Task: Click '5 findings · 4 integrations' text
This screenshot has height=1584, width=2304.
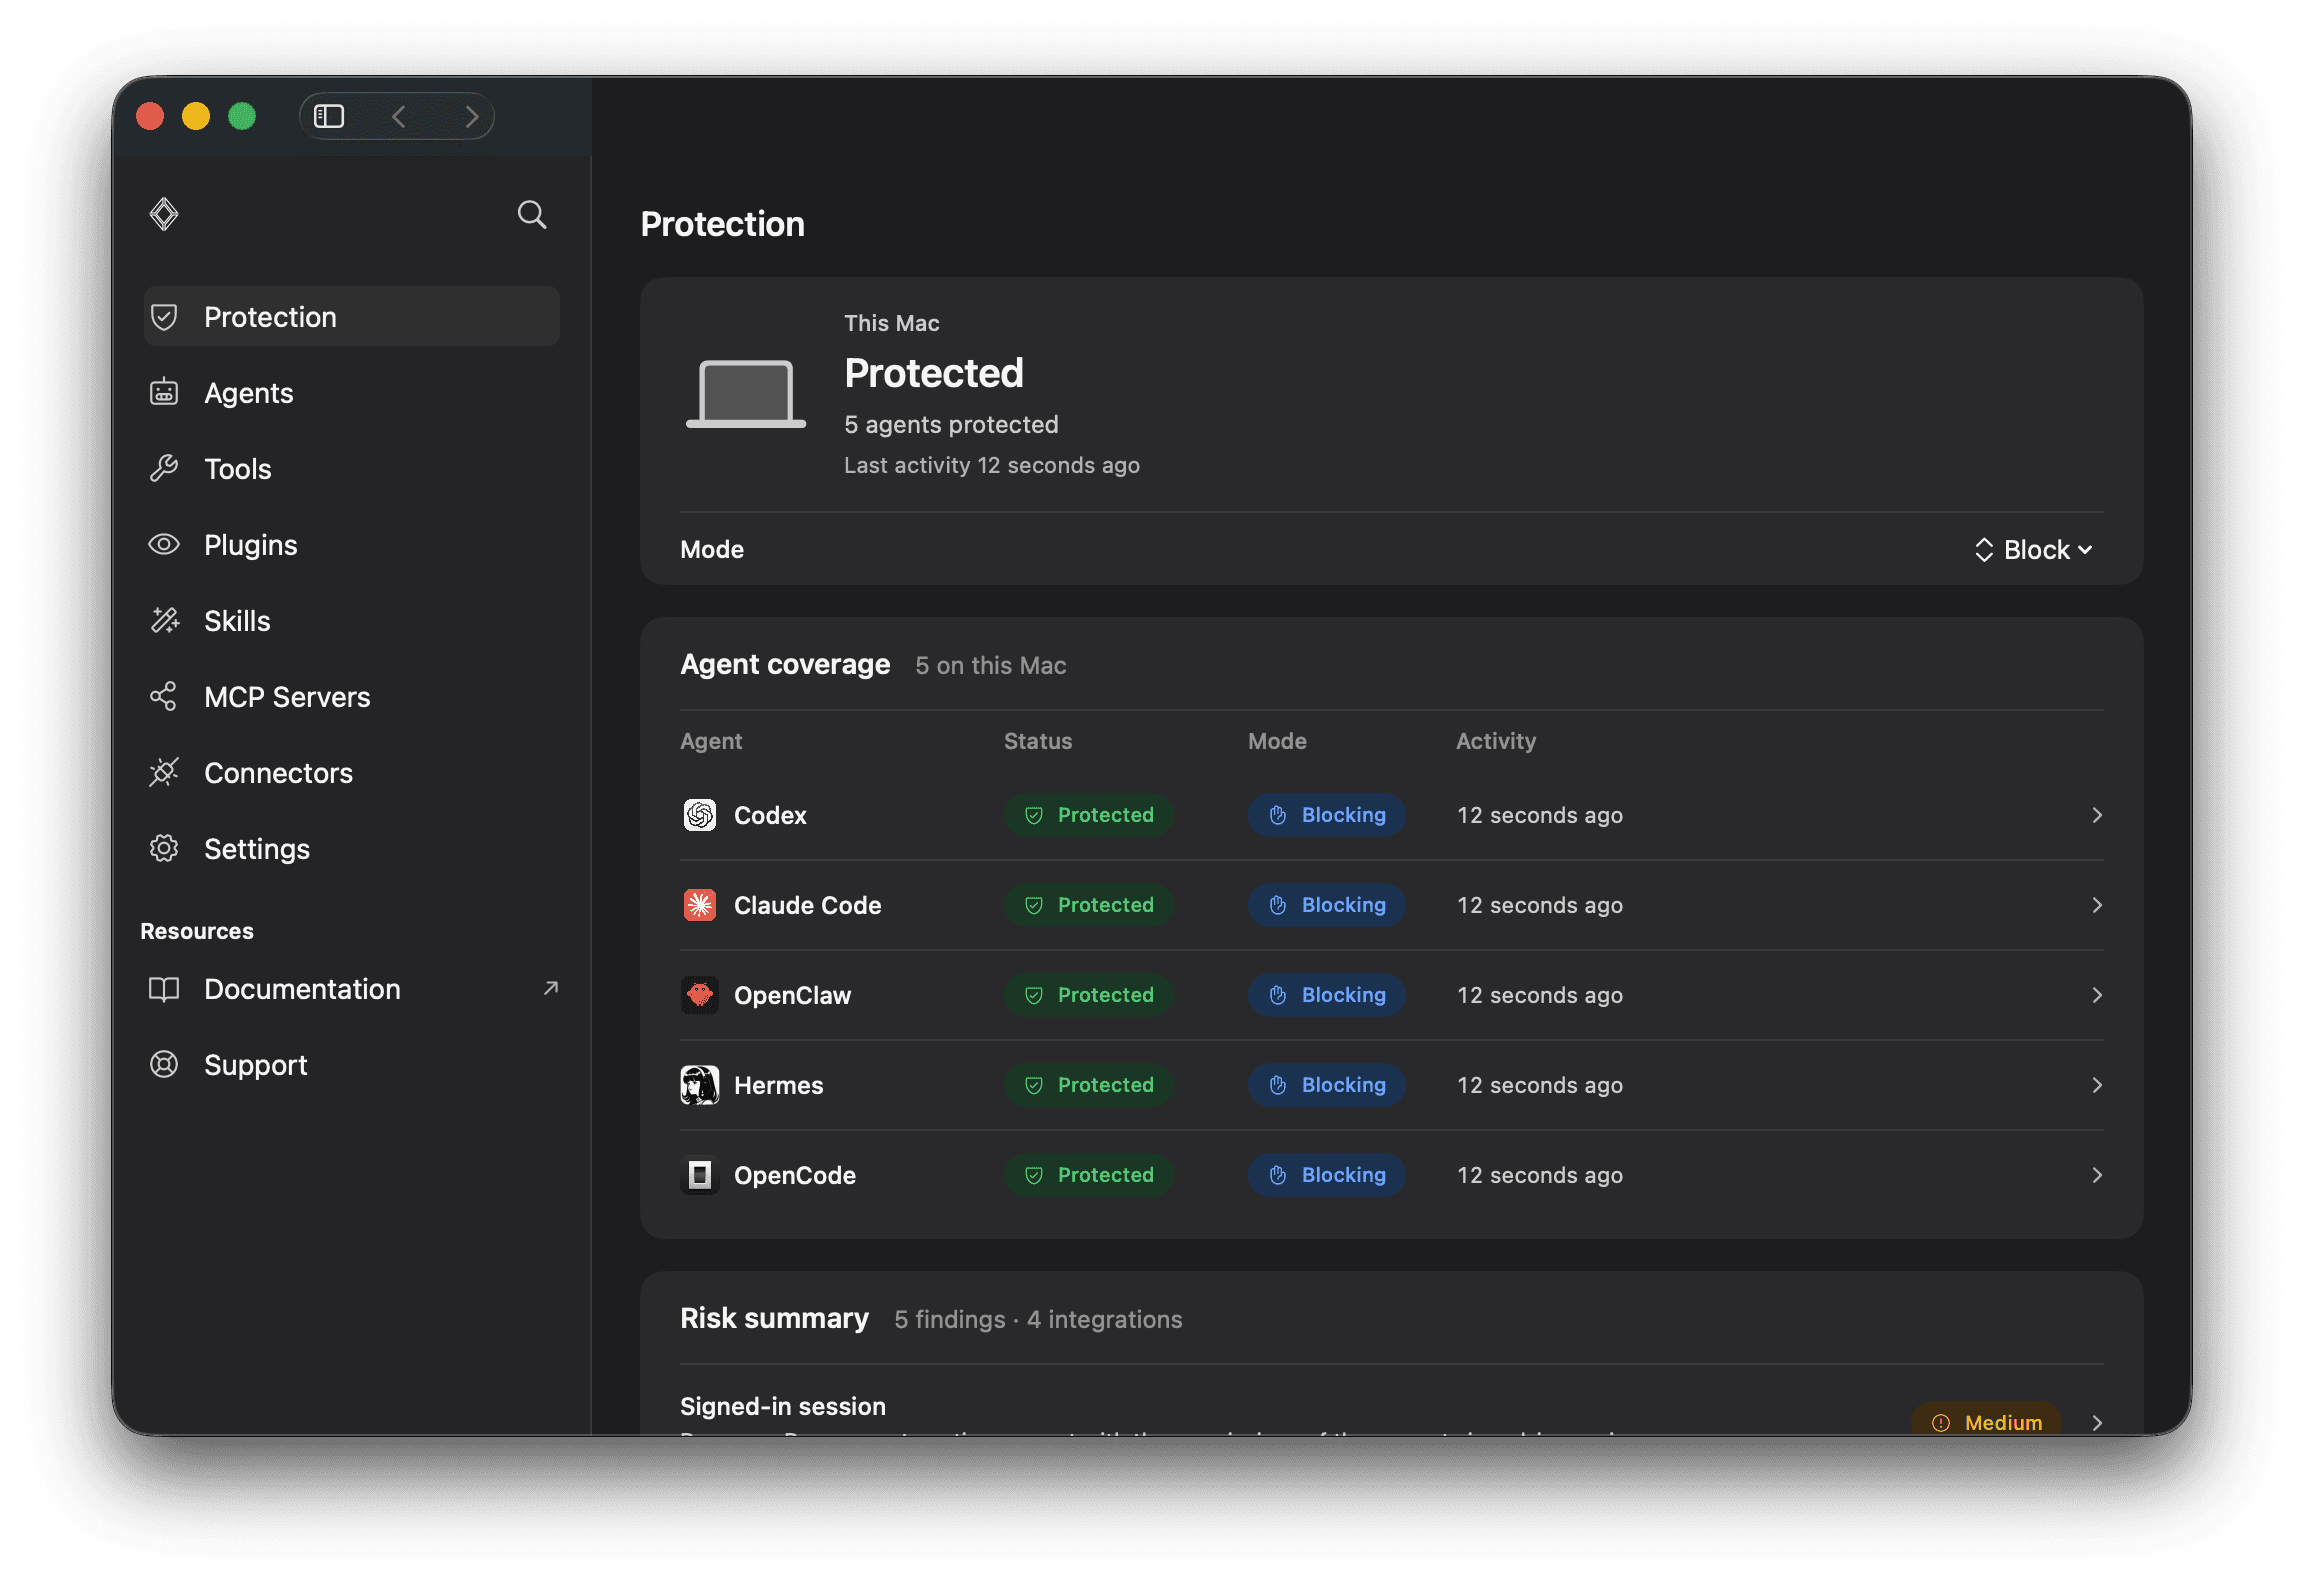Action: tap(1038, 1319)
